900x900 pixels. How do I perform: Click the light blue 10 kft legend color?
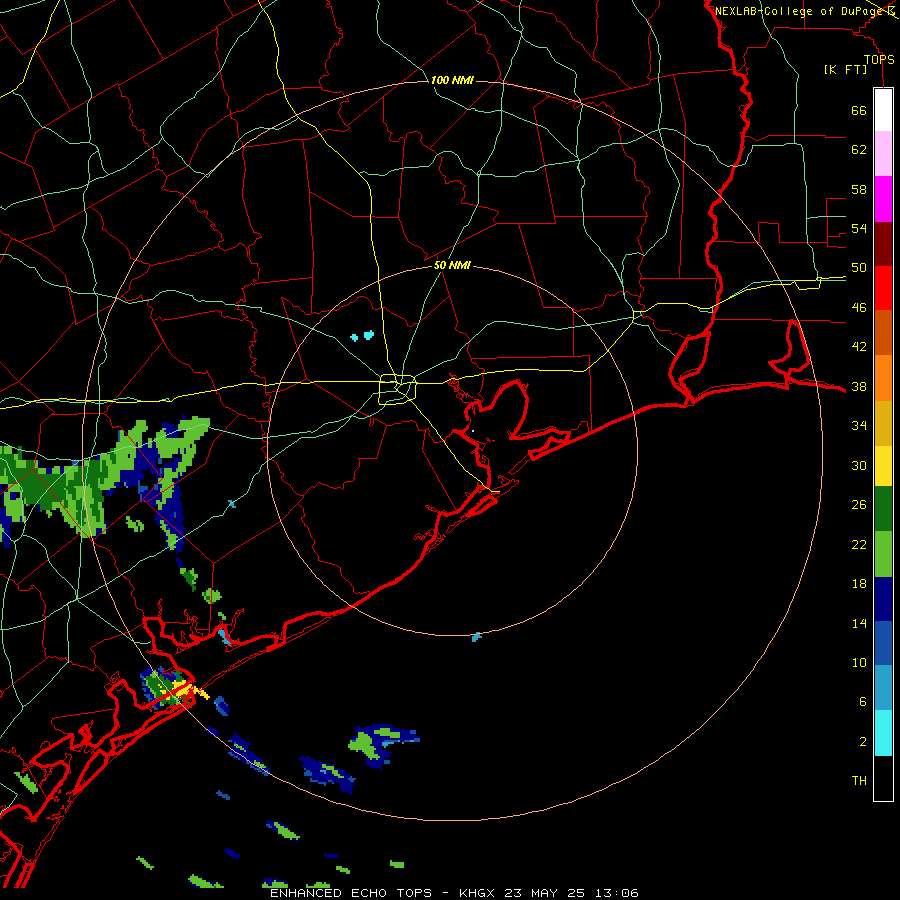click(883, 688)
